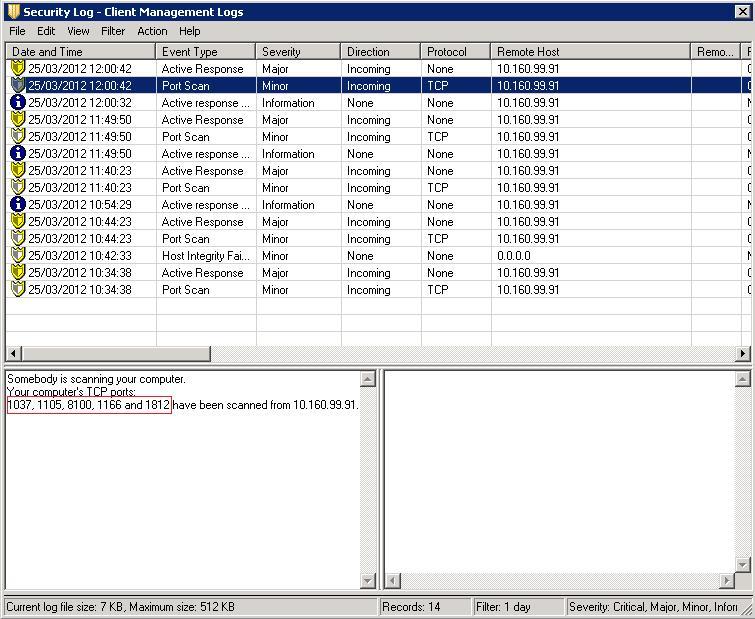Click yellow shield icon of 10:44:23 Active Response

coord(18,221)
